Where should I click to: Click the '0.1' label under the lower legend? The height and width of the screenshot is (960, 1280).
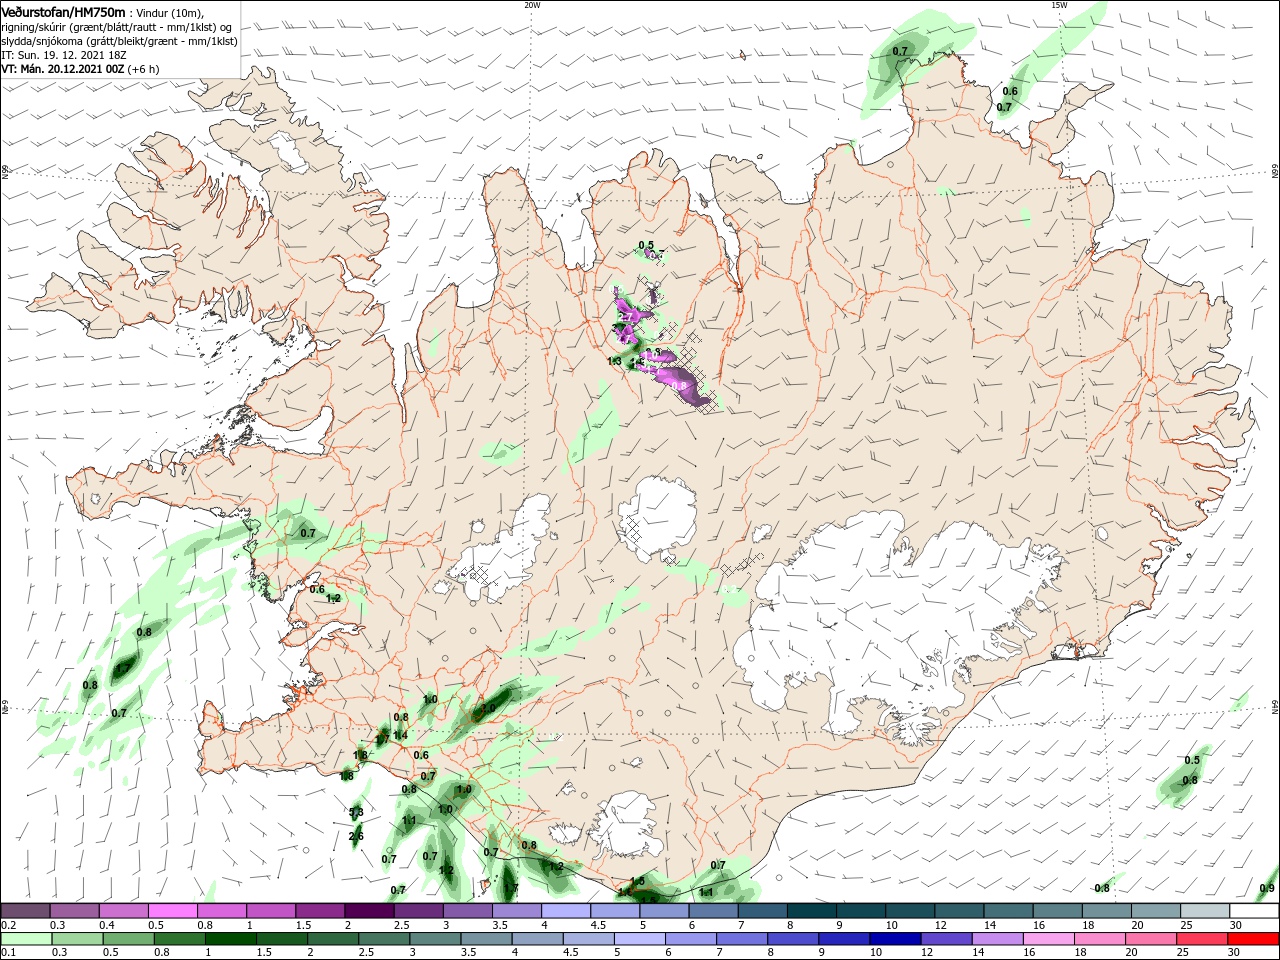pyautogui.click(x=9, y=953)
